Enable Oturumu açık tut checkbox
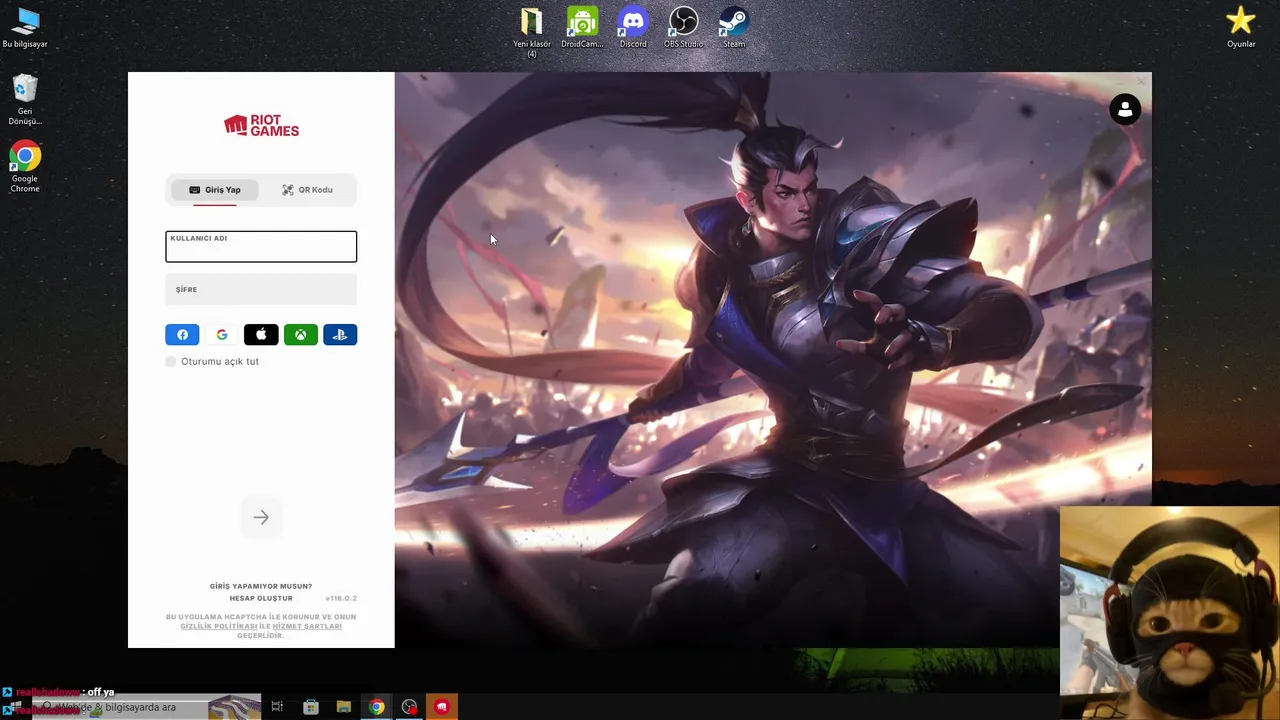 (x=171, y=361)
